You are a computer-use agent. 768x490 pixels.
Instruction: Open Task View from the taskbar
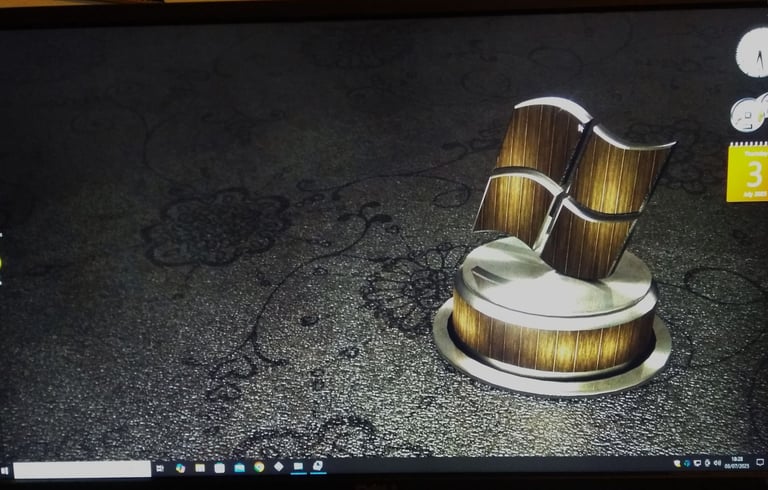(160, 469)
